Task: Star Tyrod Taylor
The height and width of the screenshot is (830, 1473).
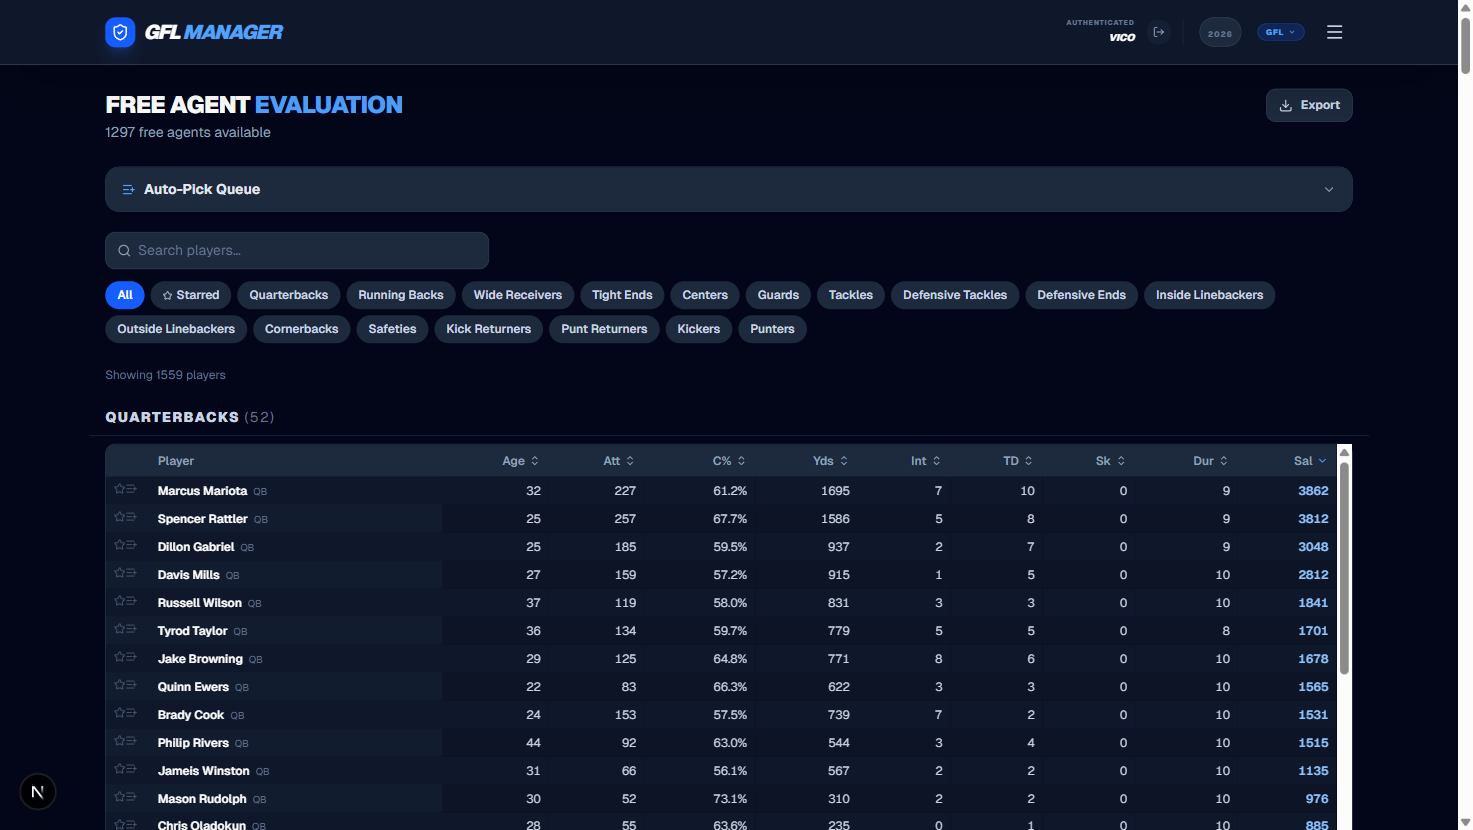Action: (x=119, y=629)
